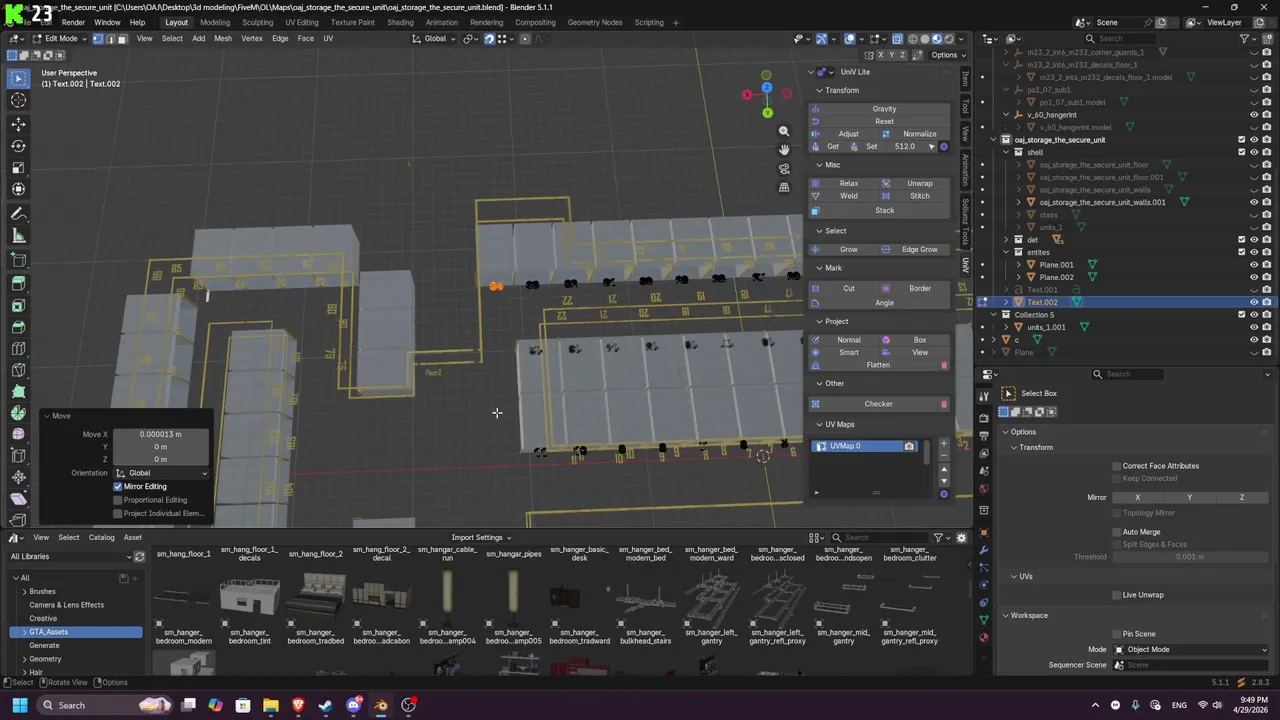Hide Plane.001 using its eye icon
Viewport: 1280px width, 720px height.
point(1254,265)
